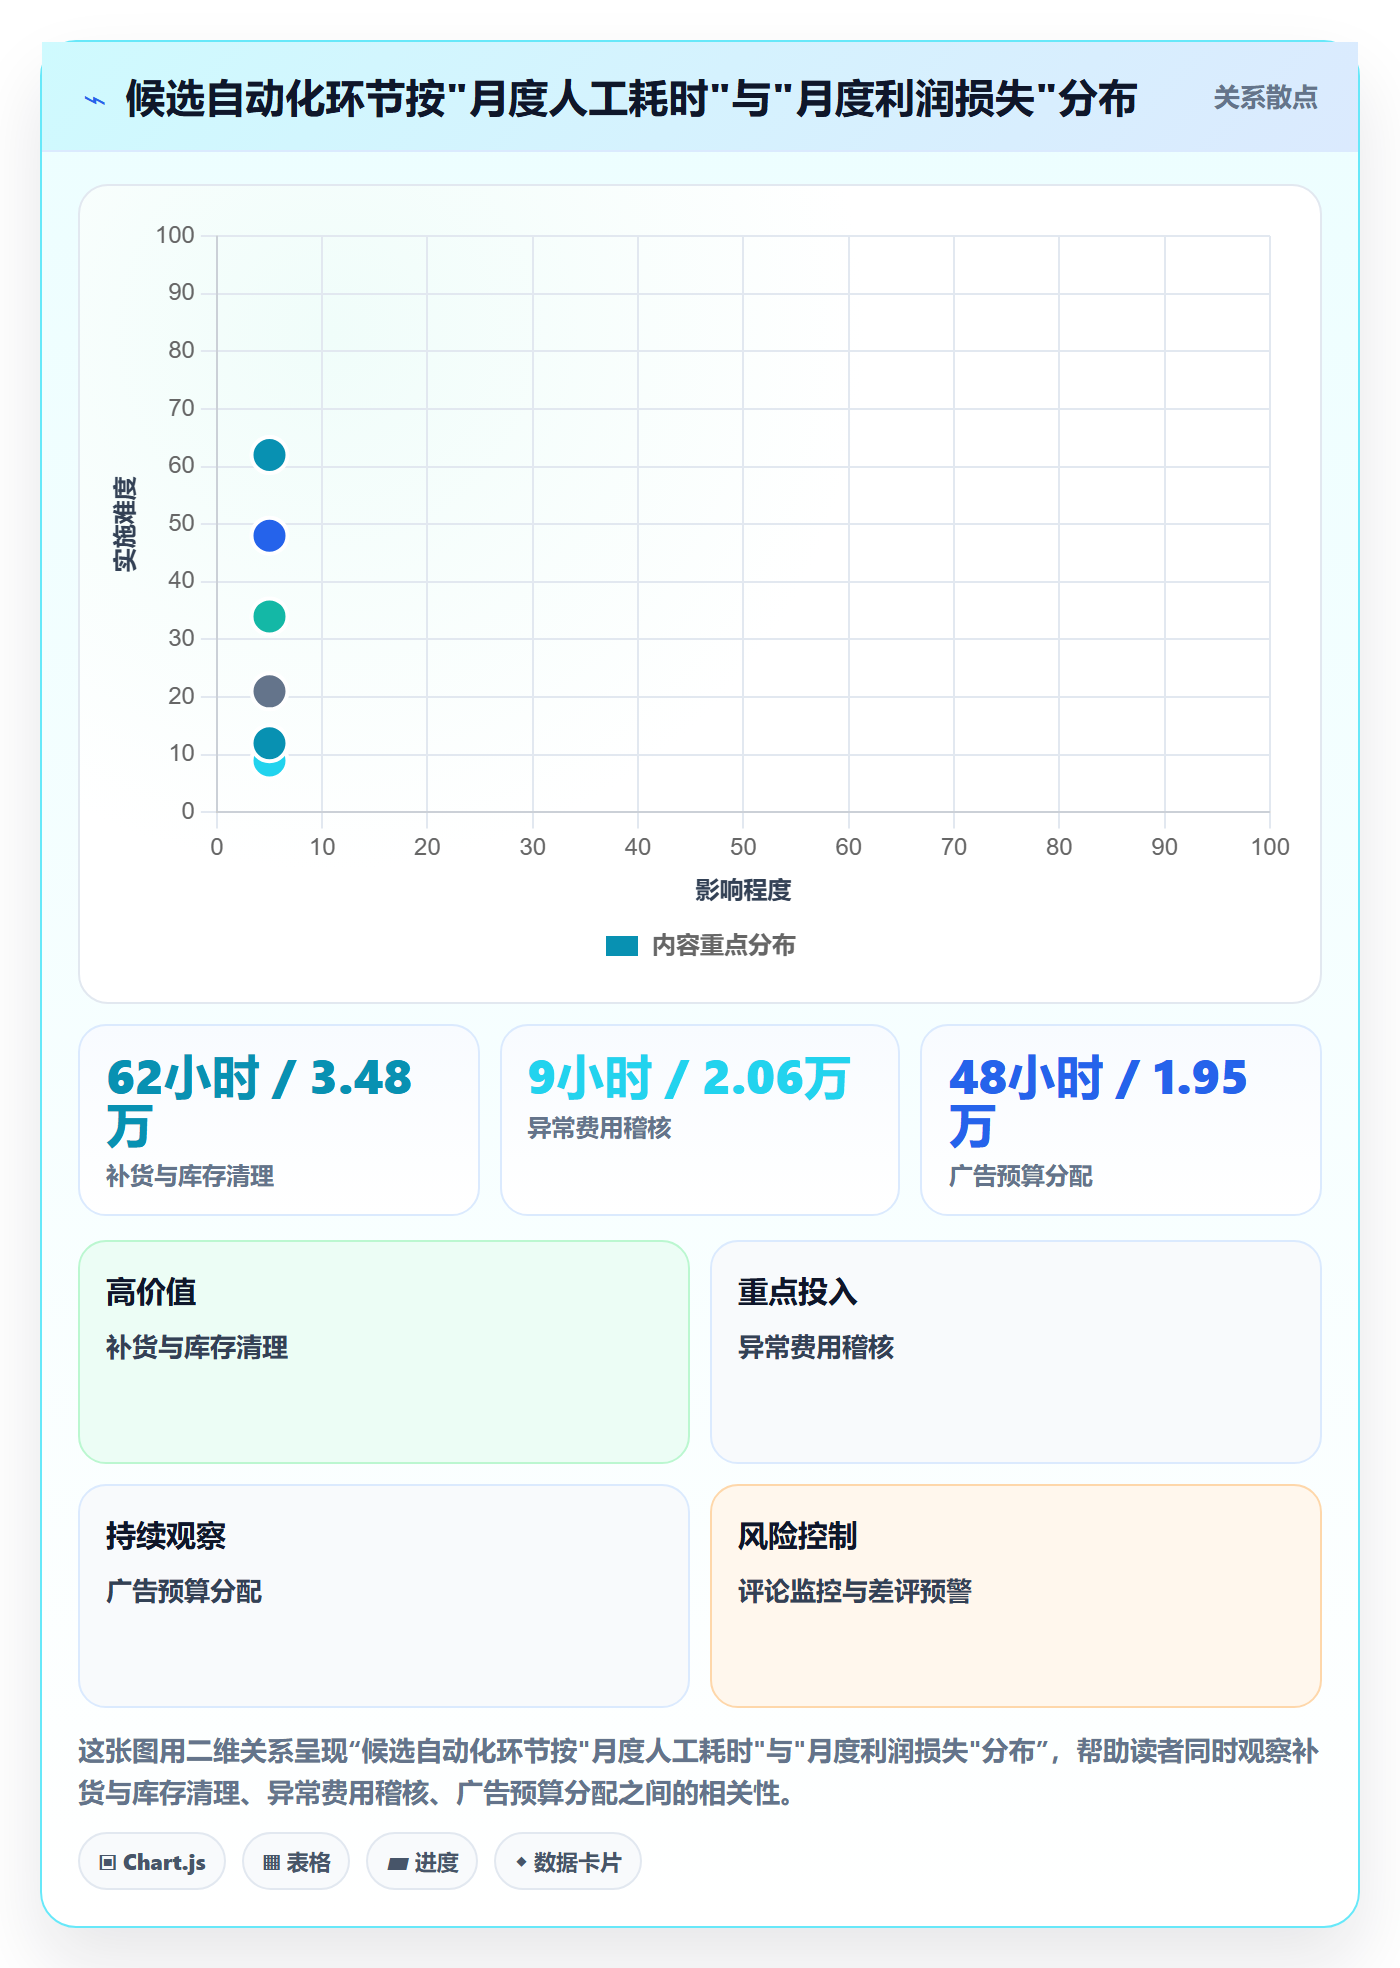Open the 风险控制 quadrant card
Screen dimensions: 1400x1968
(x=1016, y=1596)
